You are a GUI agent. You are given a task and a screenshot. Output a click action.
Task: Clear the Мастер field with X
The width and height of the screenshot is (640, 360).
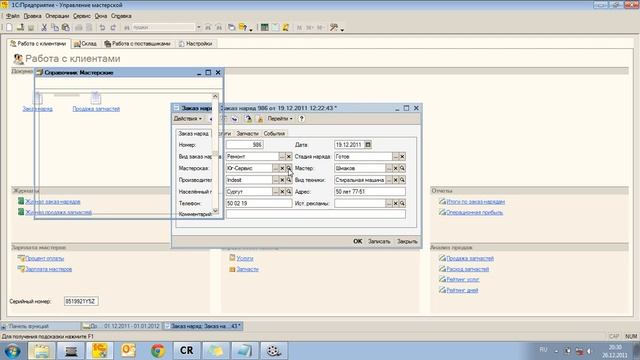(396, 168)
